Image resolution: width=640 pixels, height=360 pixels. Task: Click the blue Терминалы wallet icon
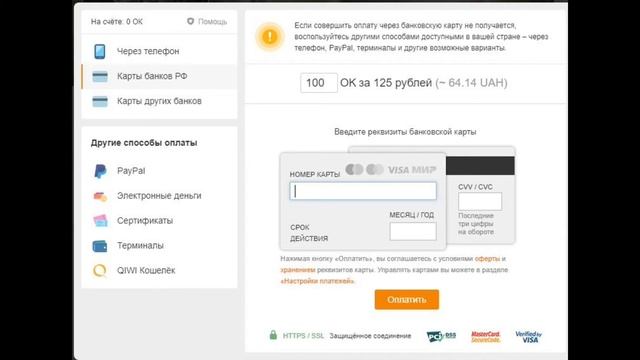coord(100,246)
